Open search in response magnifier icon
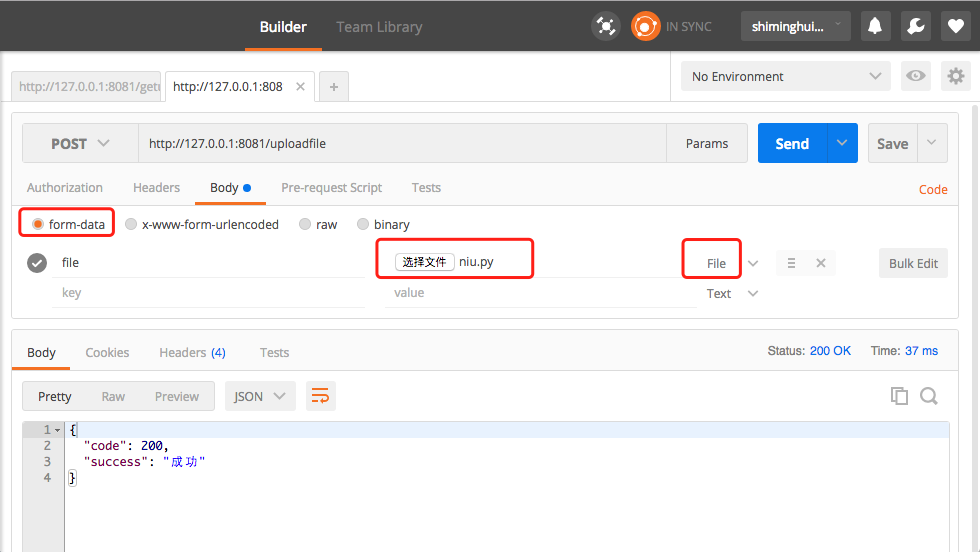Image resolution: width=980 pixels, height=552 pixels. pos(929,396)
